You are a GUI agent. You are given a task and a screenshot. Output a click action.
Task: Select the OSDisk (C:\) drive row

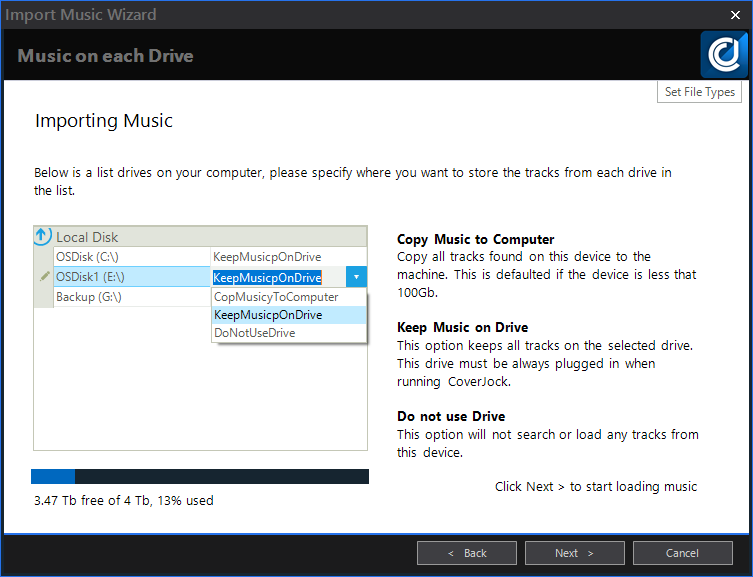tap(90, 257)
